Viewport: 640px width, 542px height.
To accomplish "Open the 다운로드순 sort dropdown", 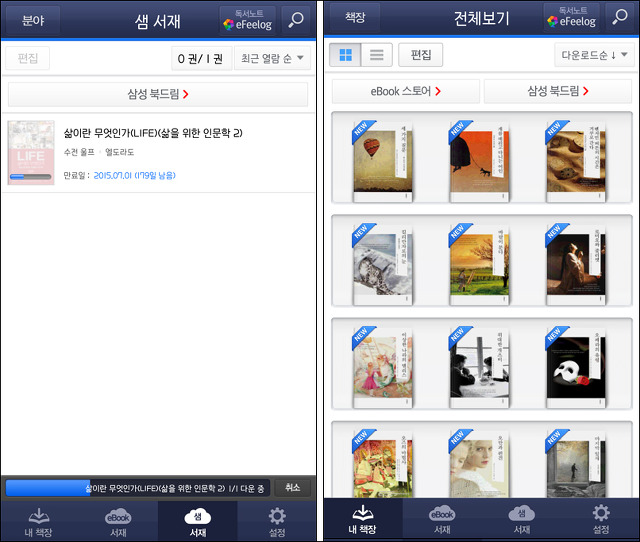I will tap(594, 55).
